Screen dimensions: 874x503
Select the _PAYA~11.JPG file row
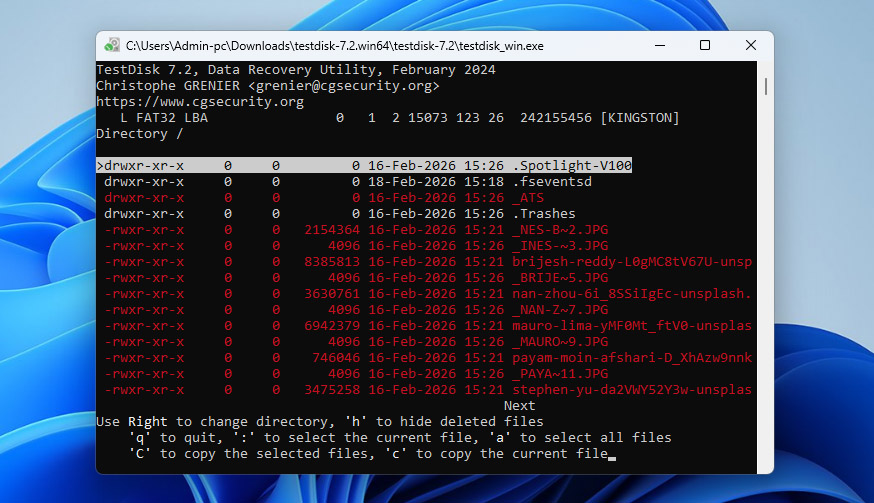[x=356, y=374]
